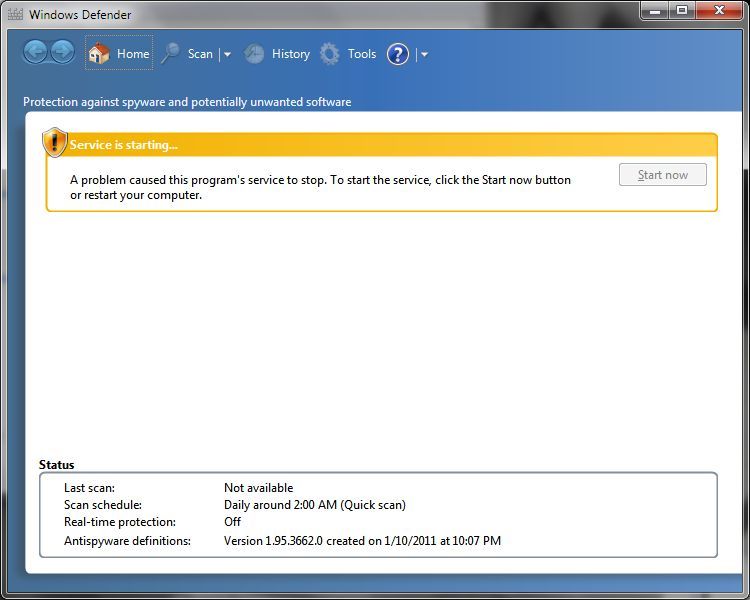Click the 'Service is starting...' banner text
Screen dimensions: 750x600
pos(123,145)
